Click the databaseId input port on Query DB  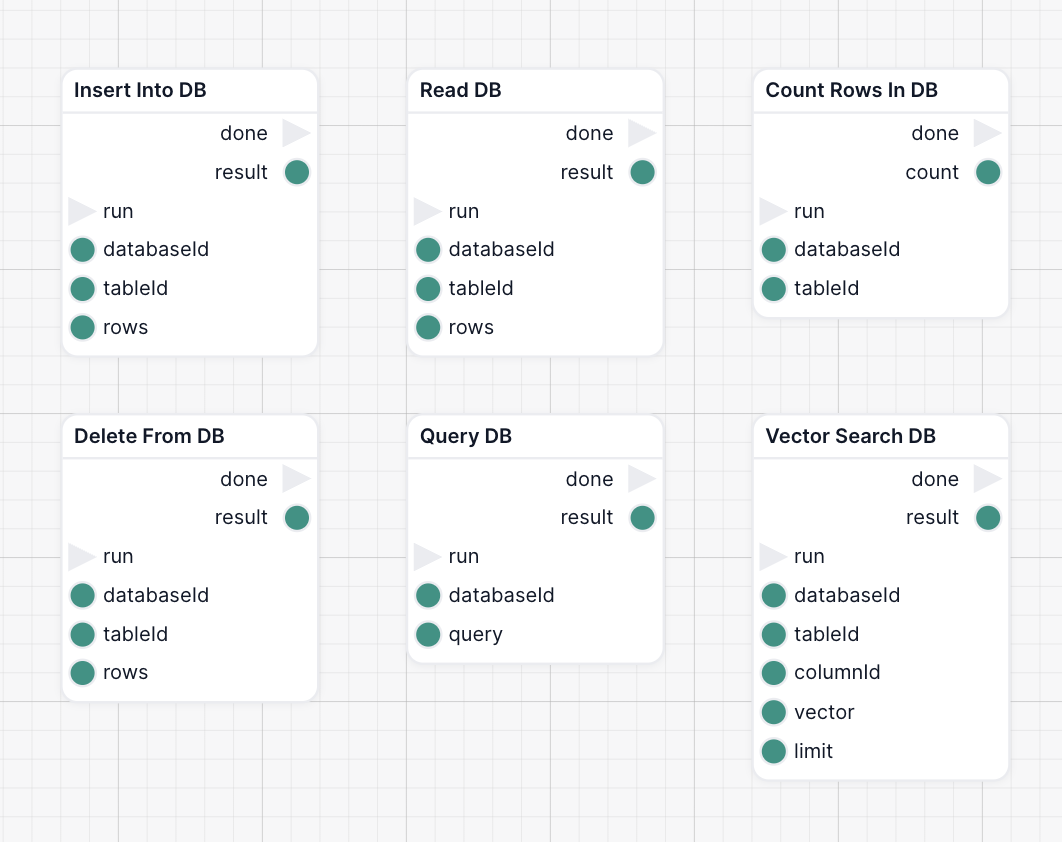(x=428, y=595)
